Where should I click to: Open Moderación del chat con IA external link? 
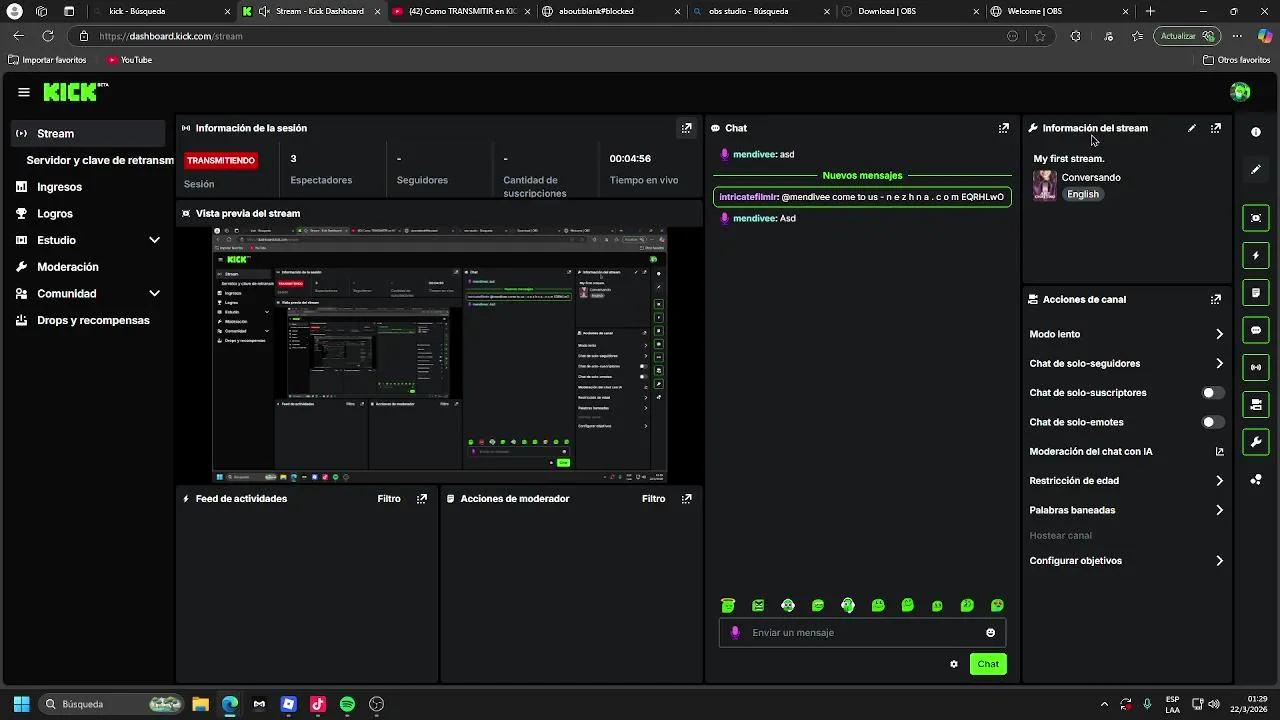coord(1219,452)
